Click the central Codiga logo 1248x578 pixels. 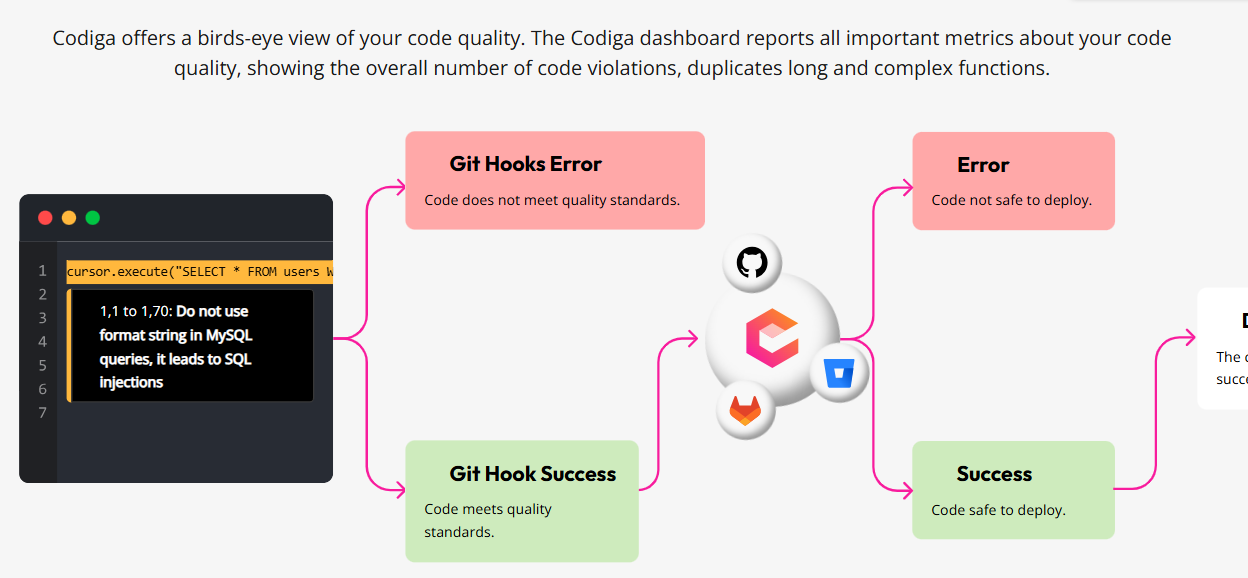pos(772,339)
